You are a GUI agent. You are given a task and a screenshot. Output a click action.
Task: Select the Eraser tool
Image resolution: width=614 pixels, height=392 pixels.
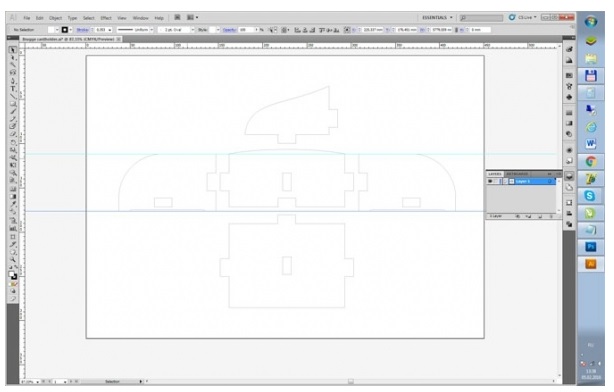click(x=13, y=134)
